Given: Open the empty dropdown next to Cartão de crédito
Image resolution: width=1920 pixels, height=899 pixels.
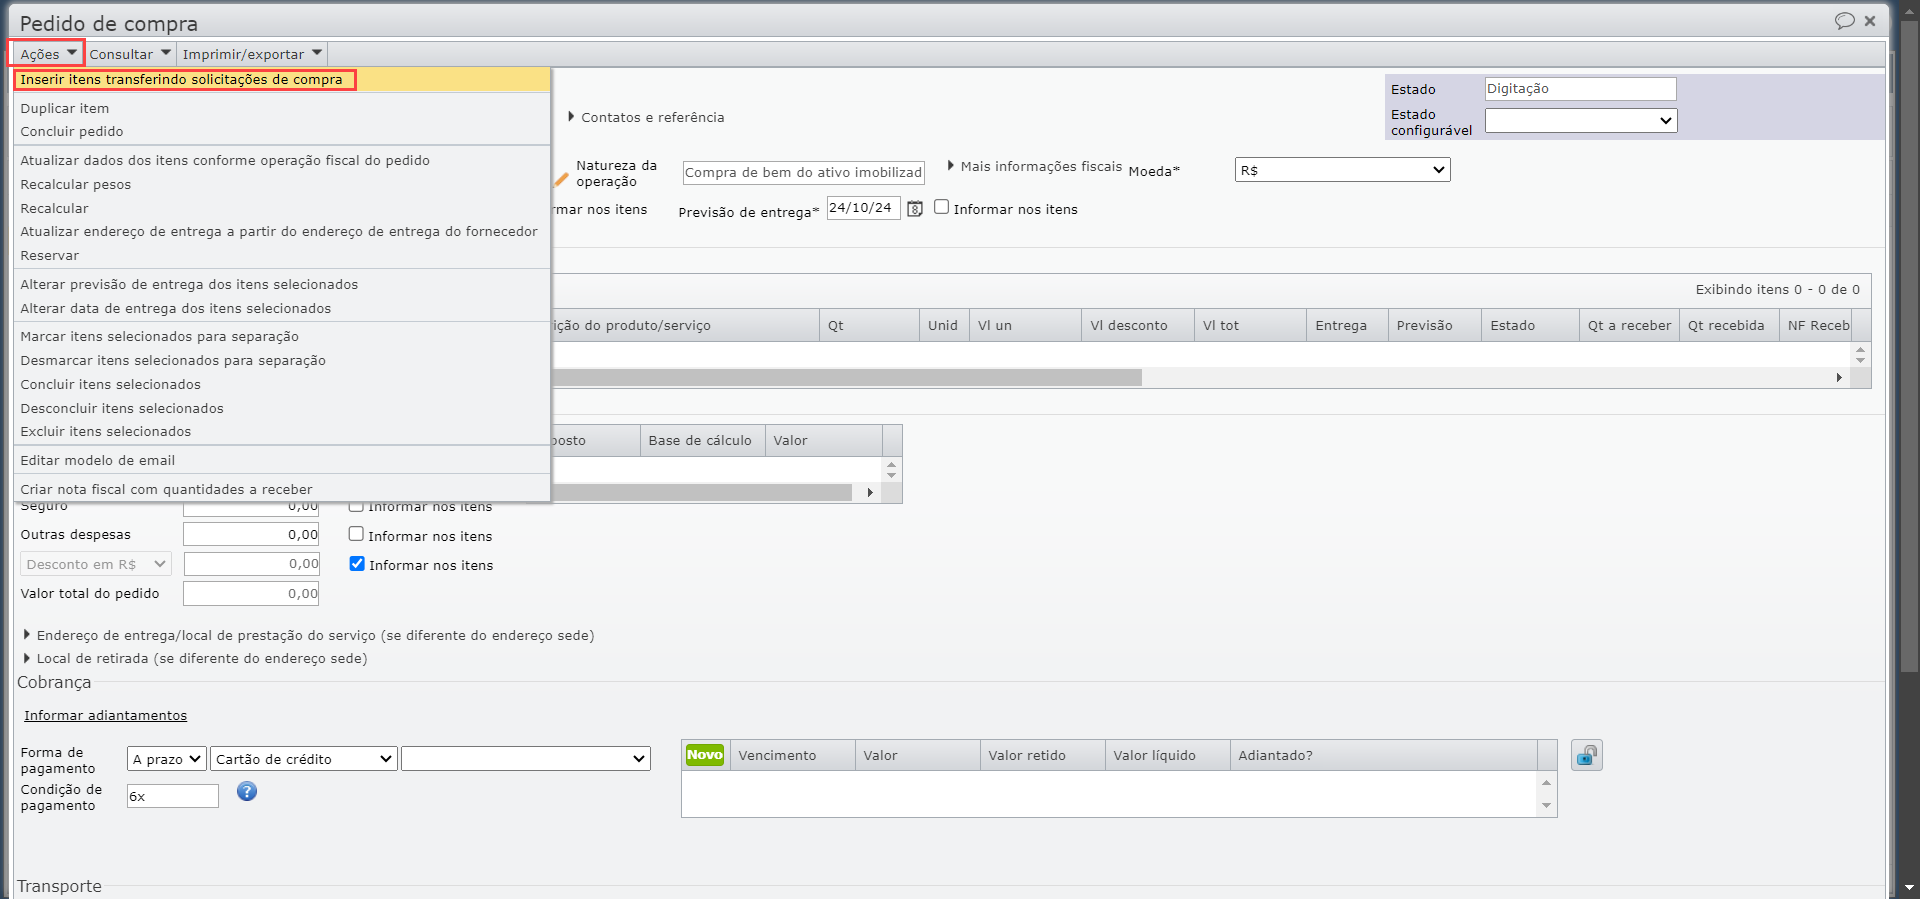Looking at the screenshot, I should tap(526, 759).
